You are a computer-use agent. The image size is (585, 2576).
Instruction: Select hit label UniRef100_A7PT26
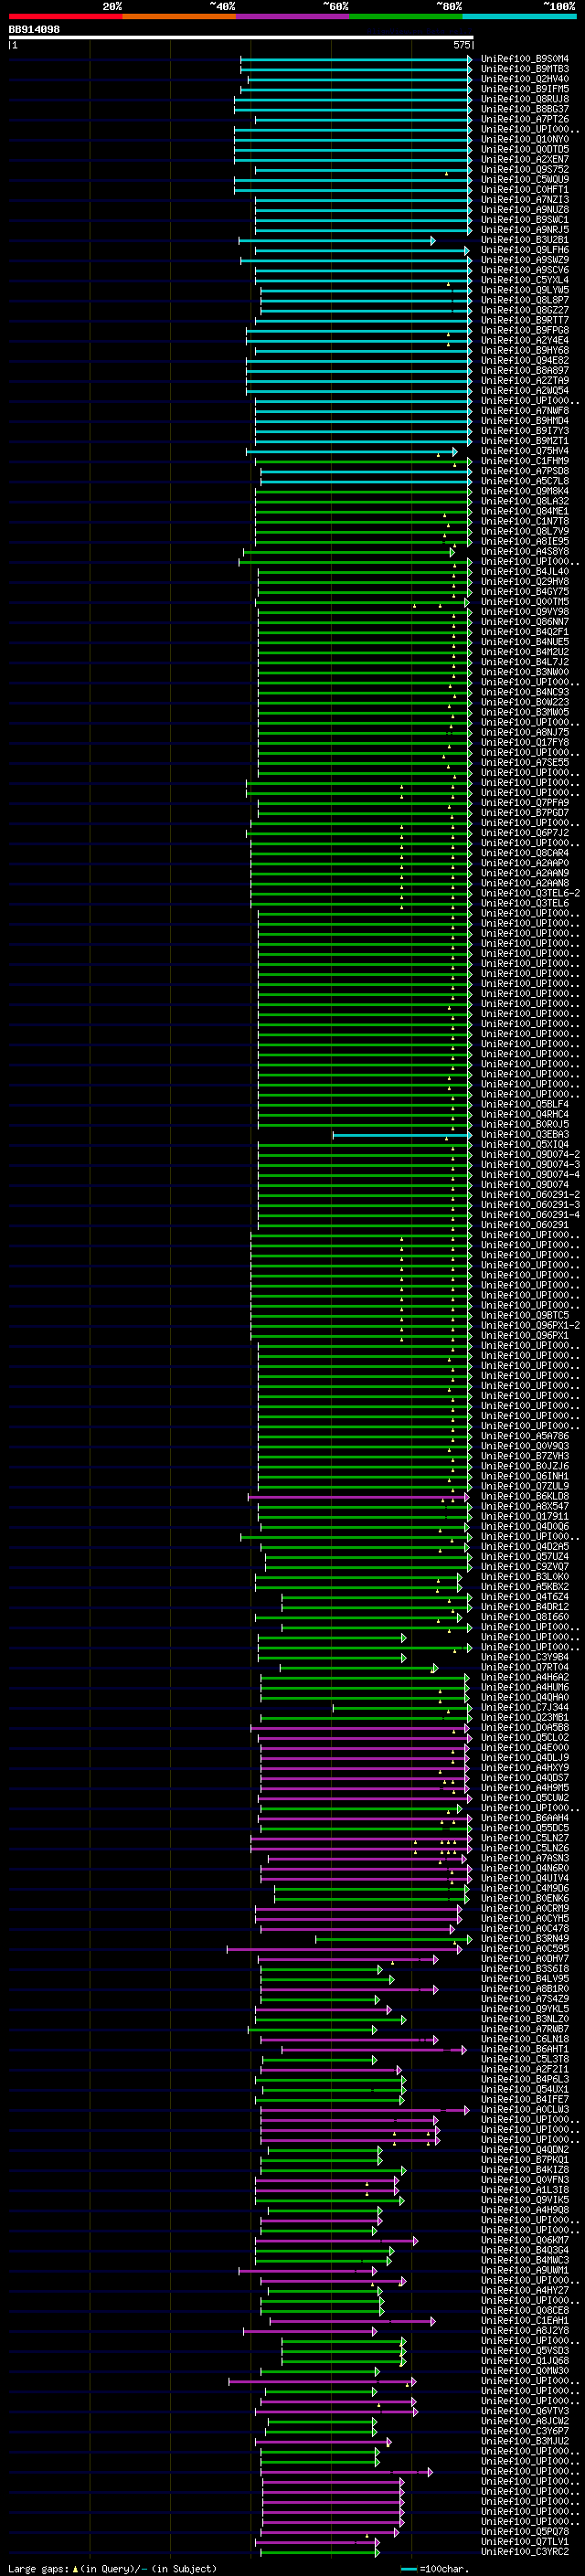525,119
